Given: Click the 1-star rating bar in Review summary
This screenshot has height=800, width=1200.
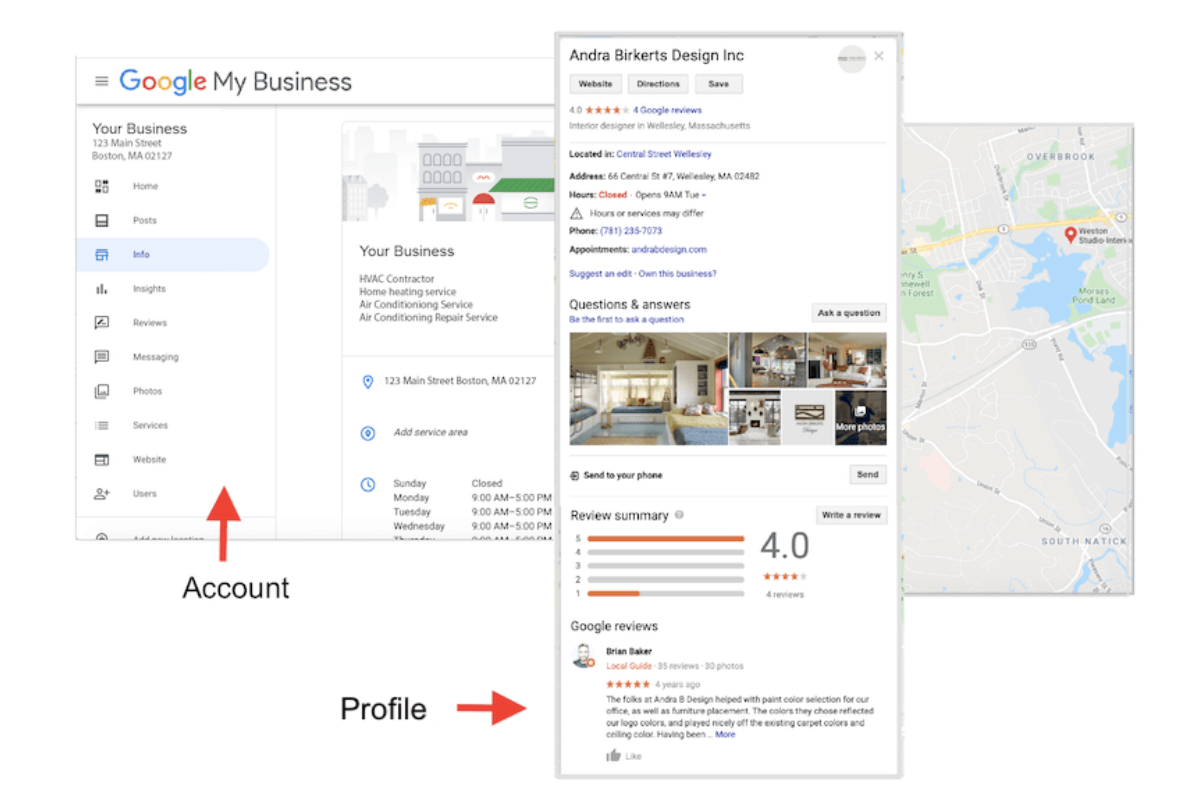Looking at the screenshot, I should tap(666, 593).
